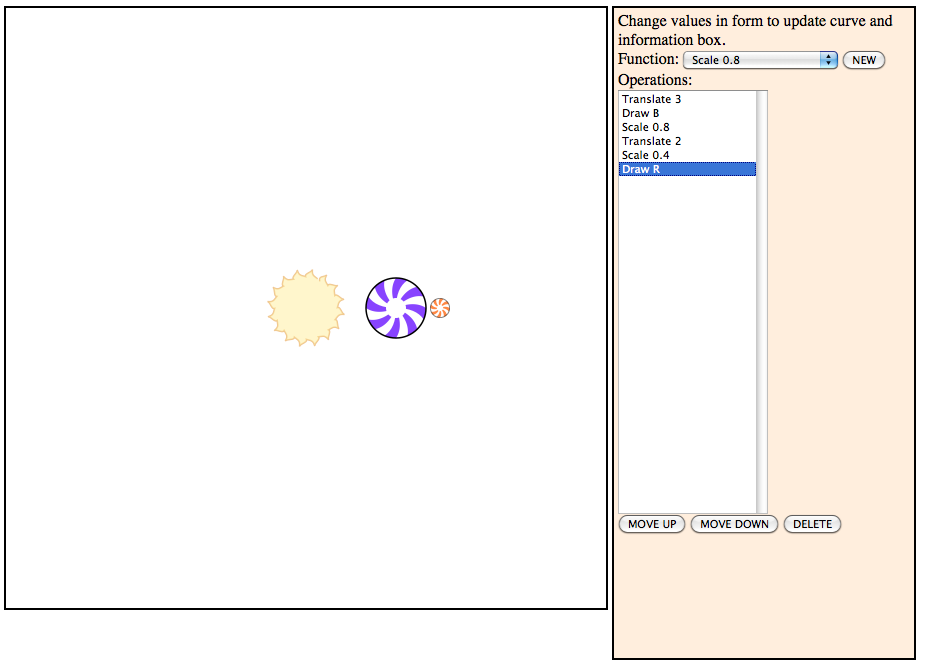Select the Translate 3 operation
This screenshot has width=931, height=670.
(651, 99)
